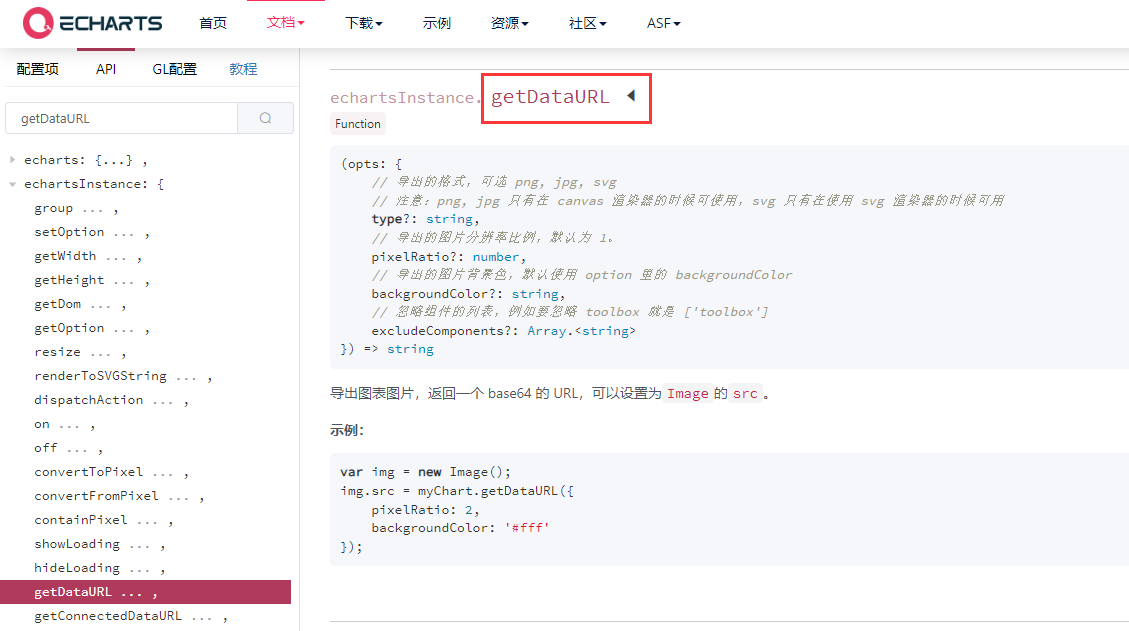Open the 社区 dropdown menu
1129x631 pixels.
click(588, 23)
